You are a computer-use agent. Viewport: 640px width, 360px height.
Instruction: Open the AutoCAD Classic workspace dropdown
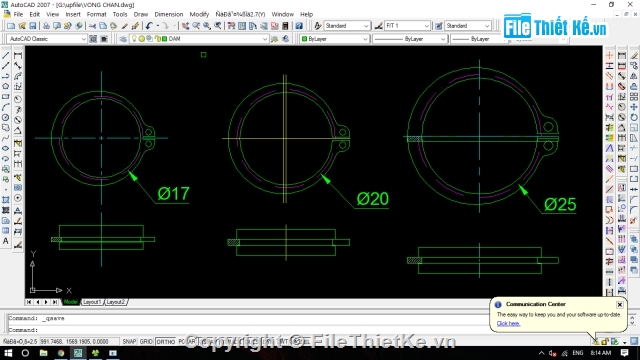[x=47, y=39]
